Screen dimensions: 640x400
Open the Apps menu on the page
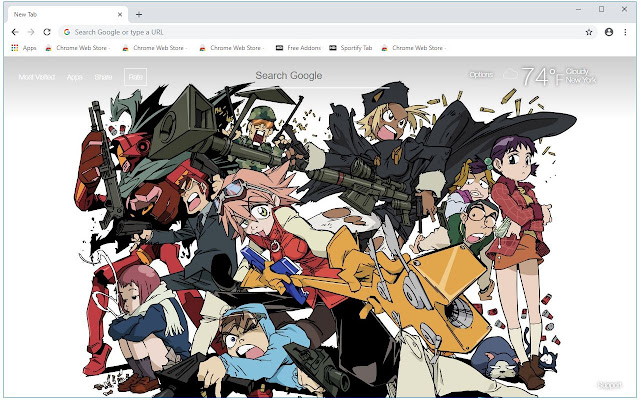(75, 77)
